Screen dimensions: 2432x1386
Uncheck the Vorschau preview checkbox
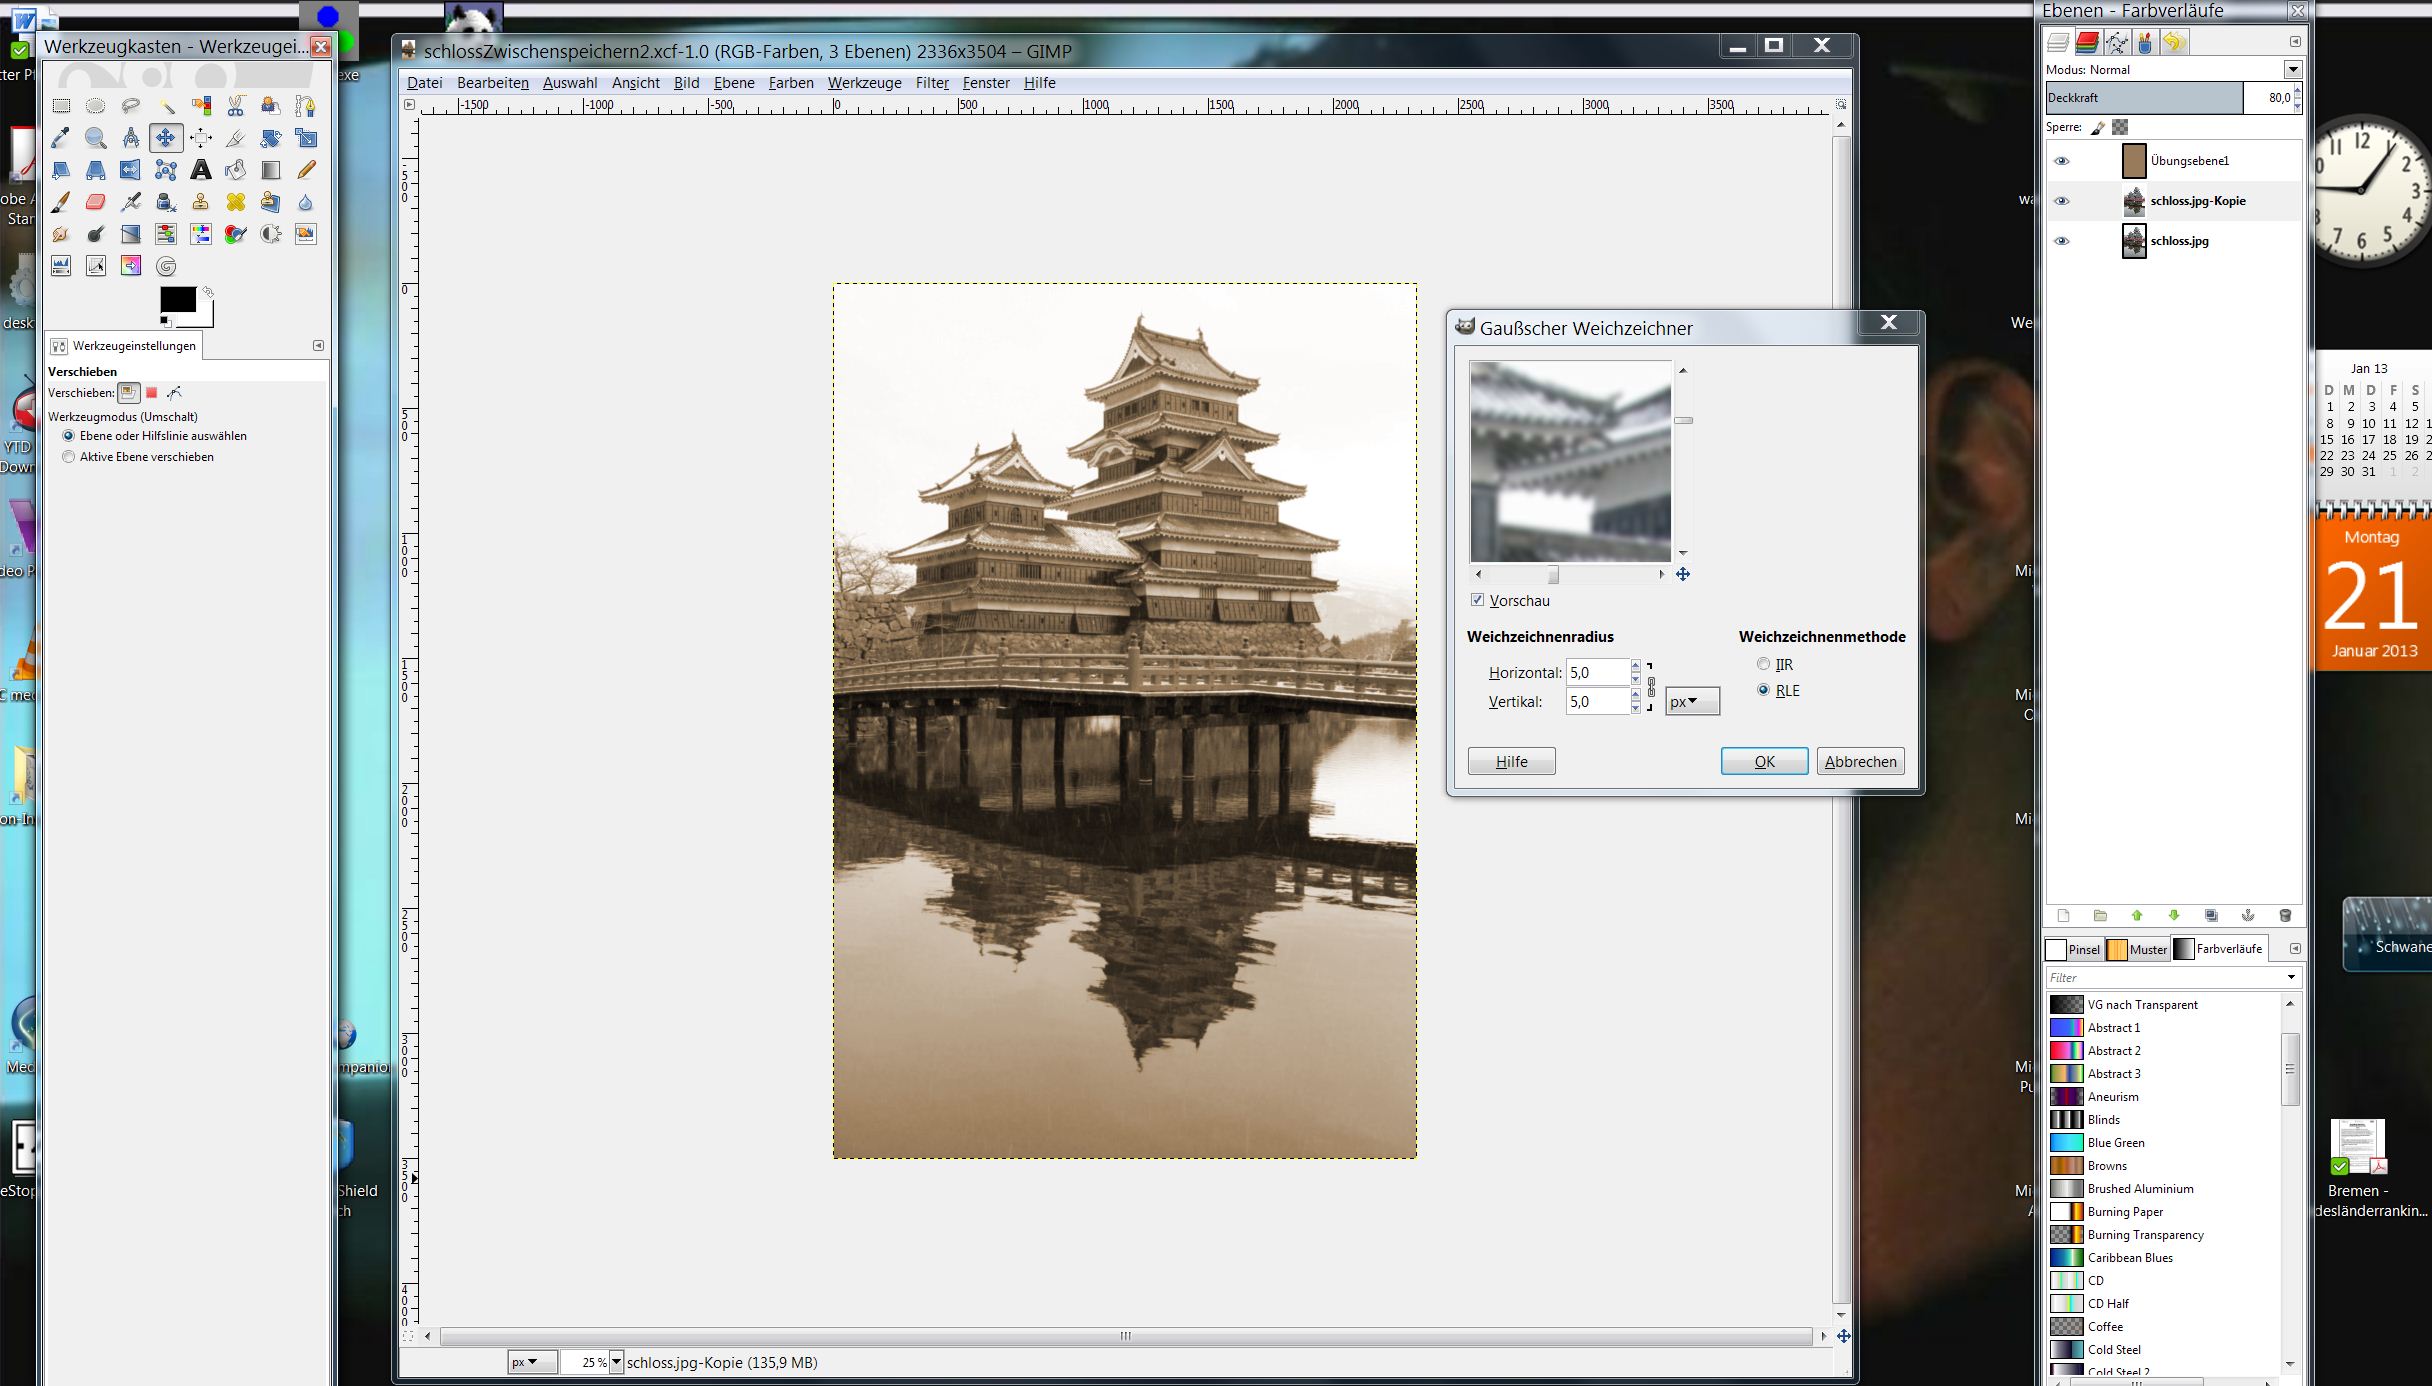click(1478, 600)
